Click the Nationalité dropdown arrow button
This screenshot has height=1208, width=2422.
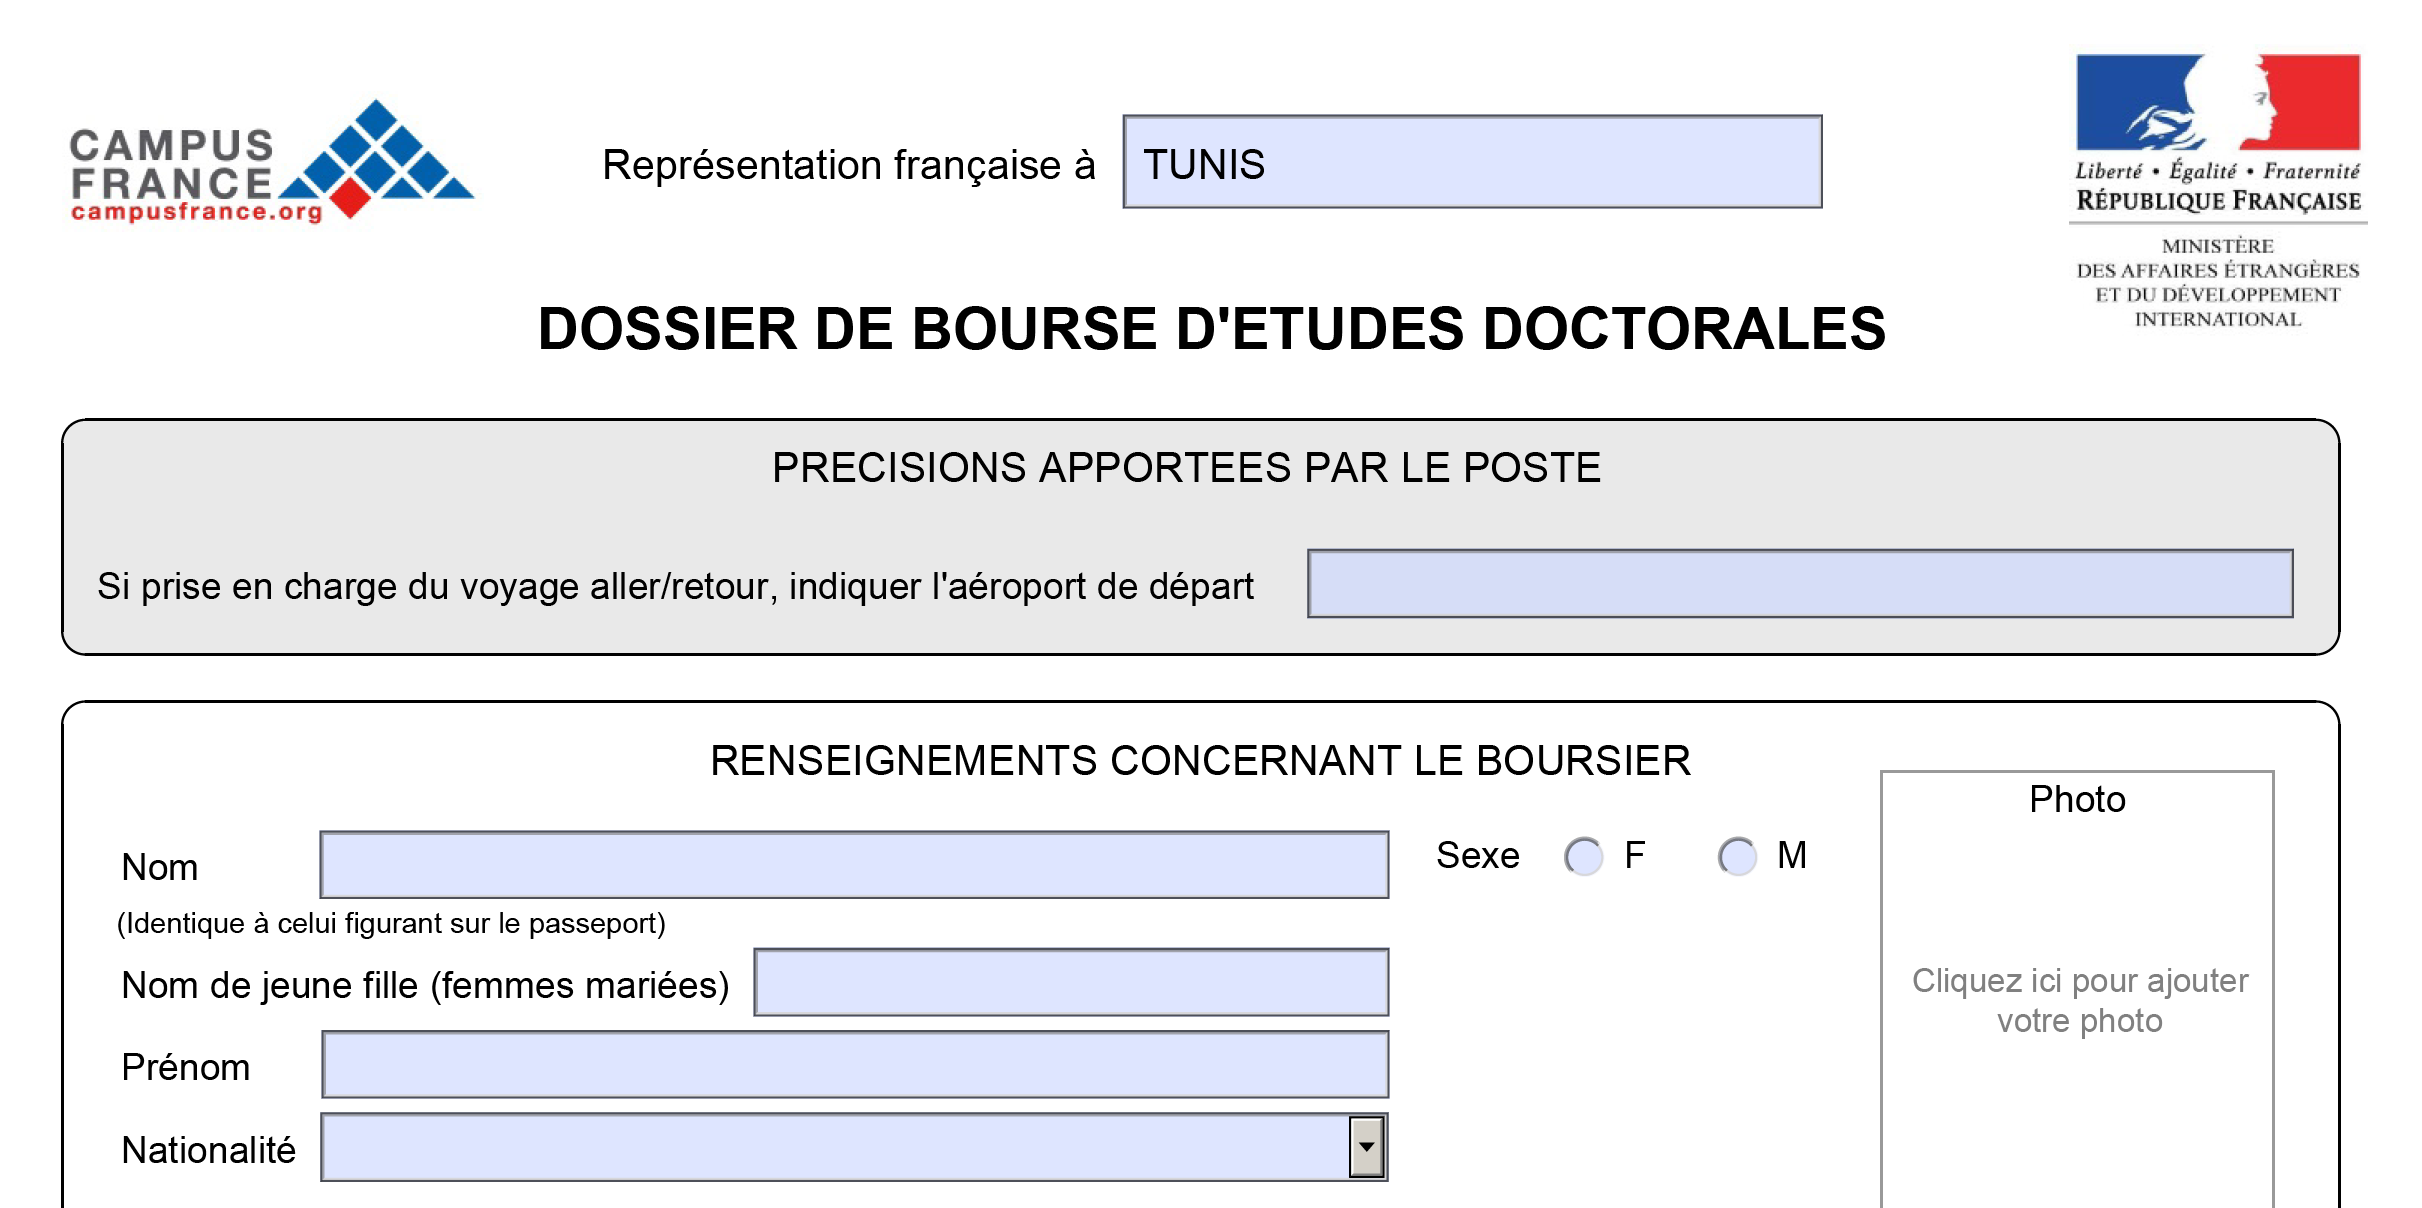coord(1366,1148)
